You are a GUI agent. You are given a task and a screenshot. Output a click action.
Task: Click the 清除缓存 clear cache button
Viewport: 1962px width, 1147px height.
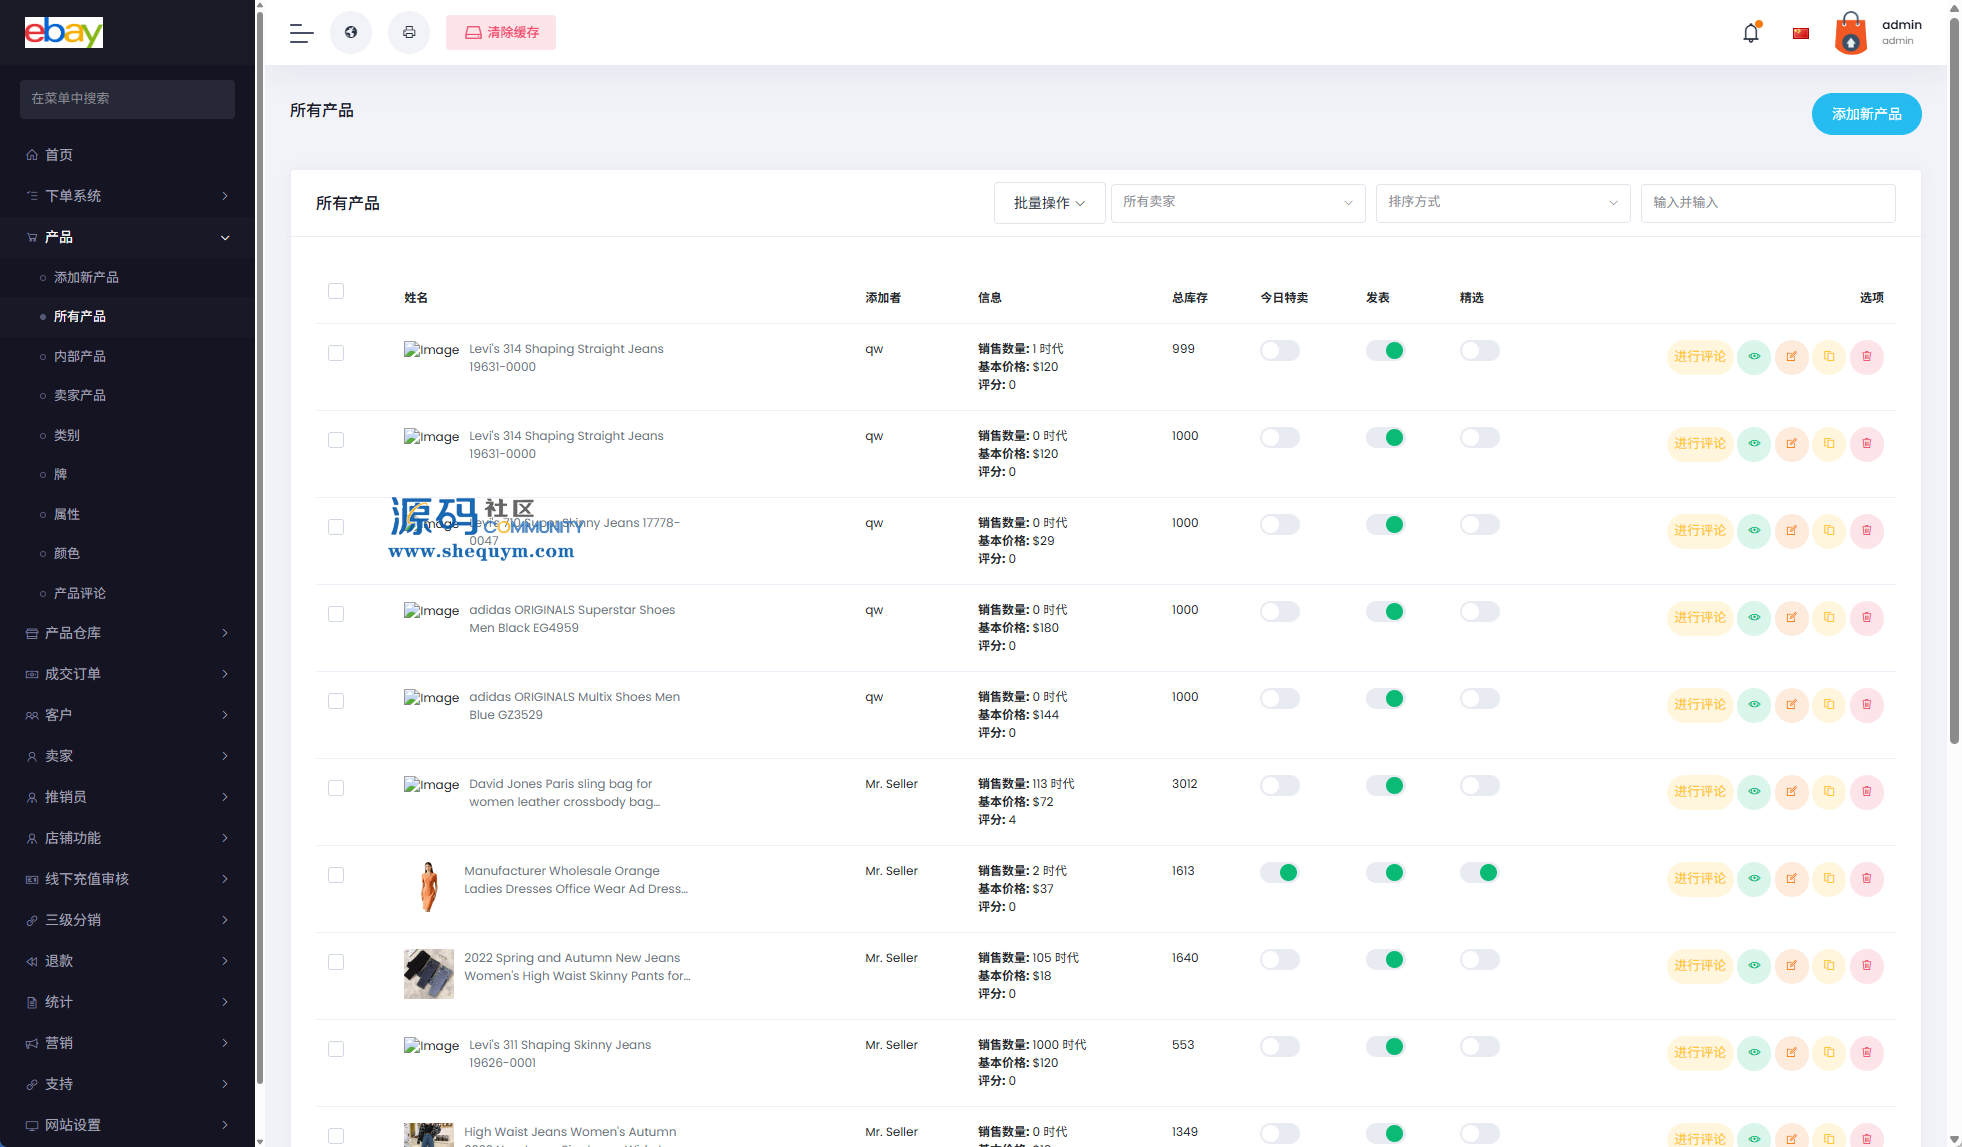tap(501, 33)
